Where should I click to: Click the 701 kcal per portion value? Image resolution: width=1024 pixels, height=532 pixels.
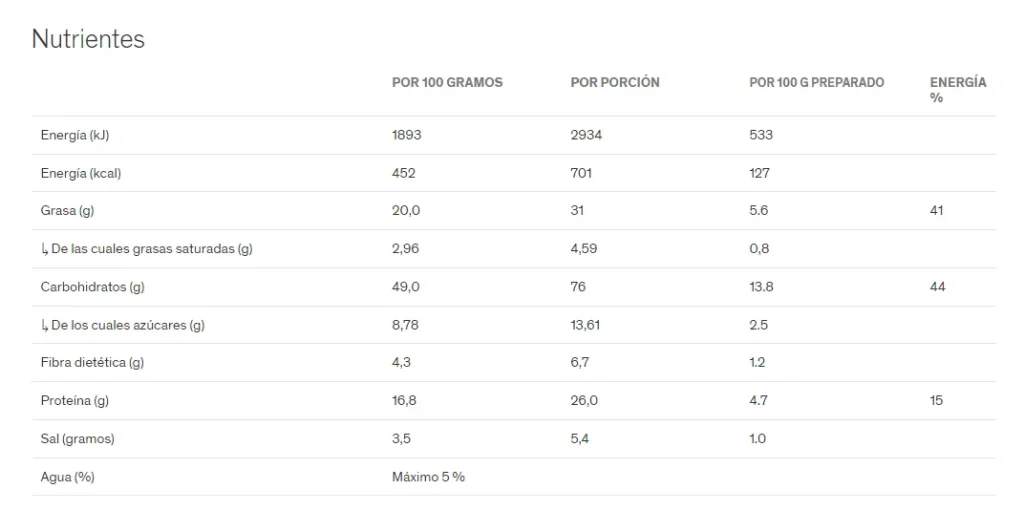tap(581, 173)
